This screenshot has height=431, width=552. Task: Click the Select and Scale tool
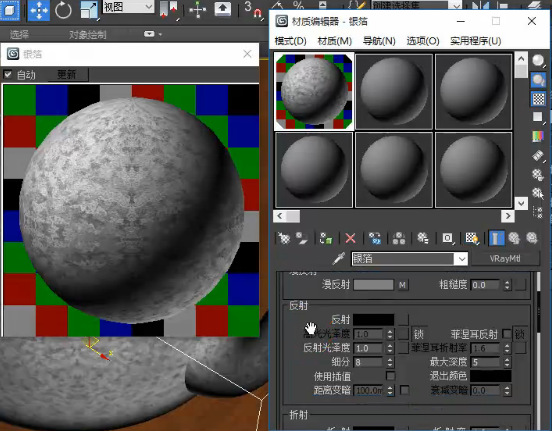click(89, 10)
